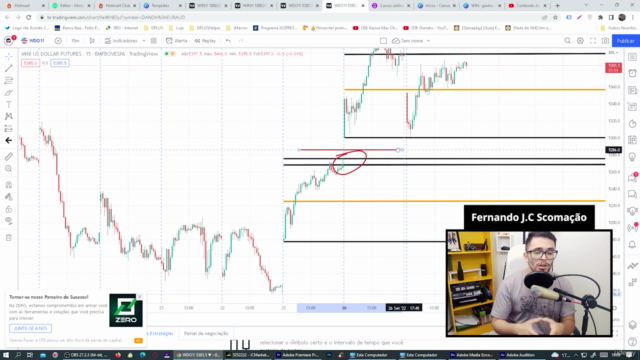Remove drawings with the trash icon
The image size is (640, 360).
tap(9, 238)
